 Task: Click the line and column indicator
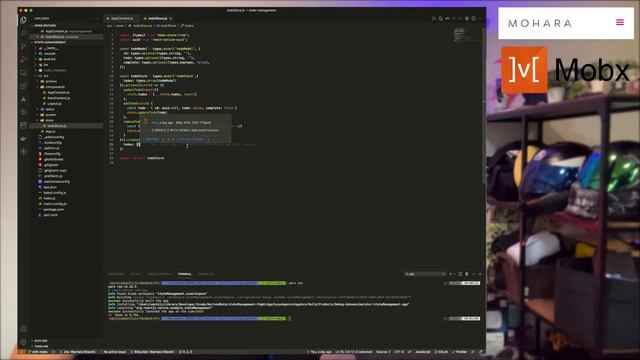[353, 352]
